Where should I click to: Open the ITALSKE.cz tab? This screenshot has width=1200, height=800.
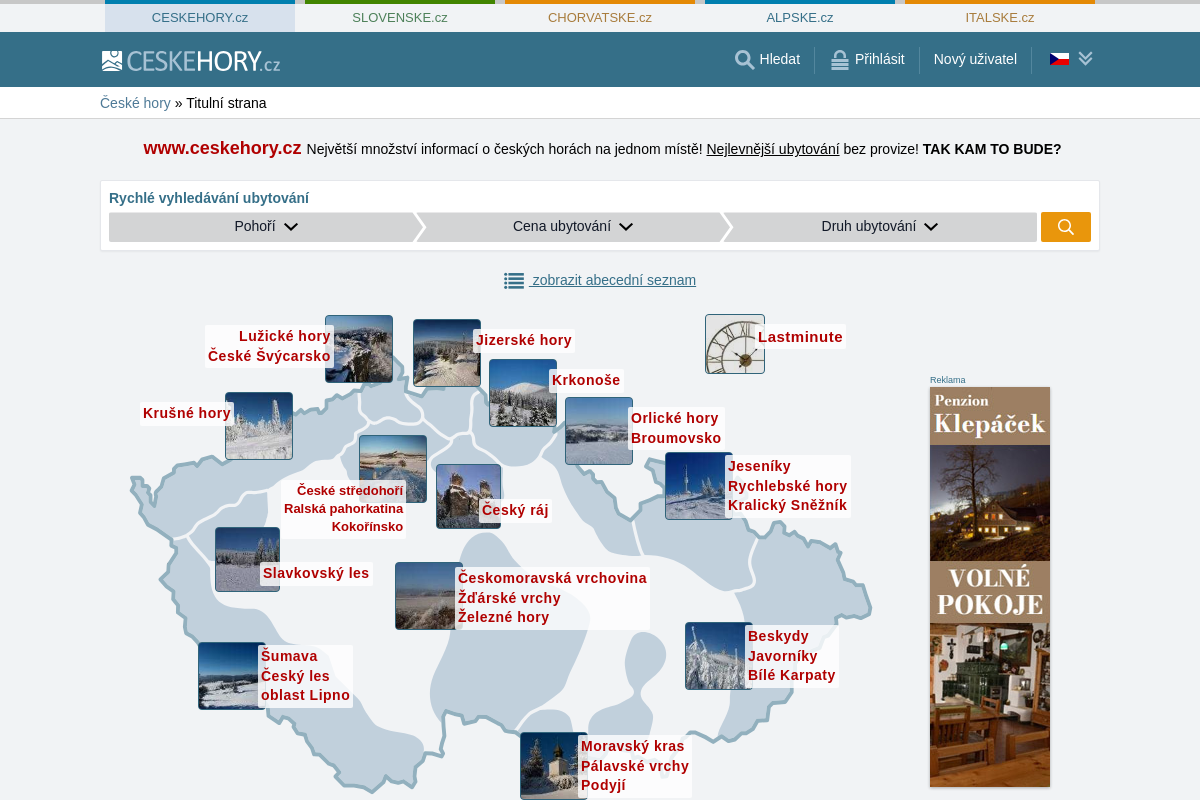pyautogui.click(x=1000, y=18)
